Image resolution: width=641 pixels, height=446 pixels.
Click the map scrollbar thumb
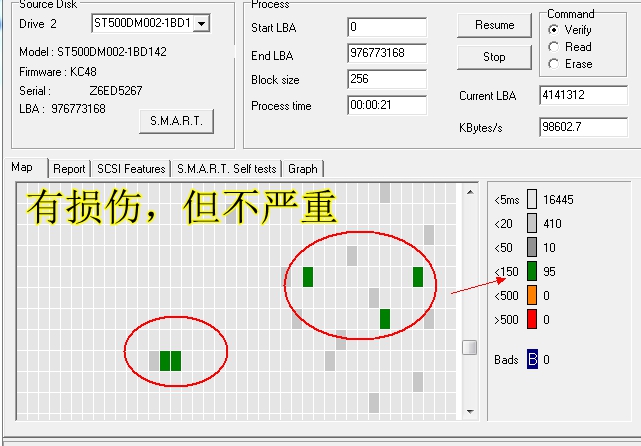(x=470, y=348)
